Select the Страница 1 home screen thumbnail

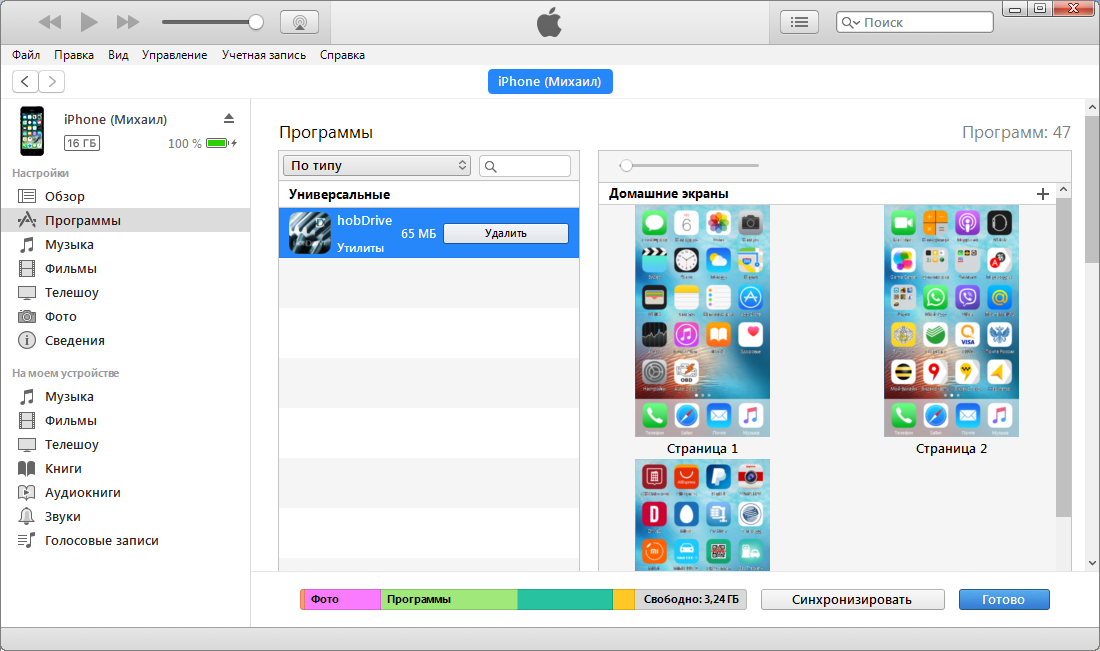(x=702, y=321)
